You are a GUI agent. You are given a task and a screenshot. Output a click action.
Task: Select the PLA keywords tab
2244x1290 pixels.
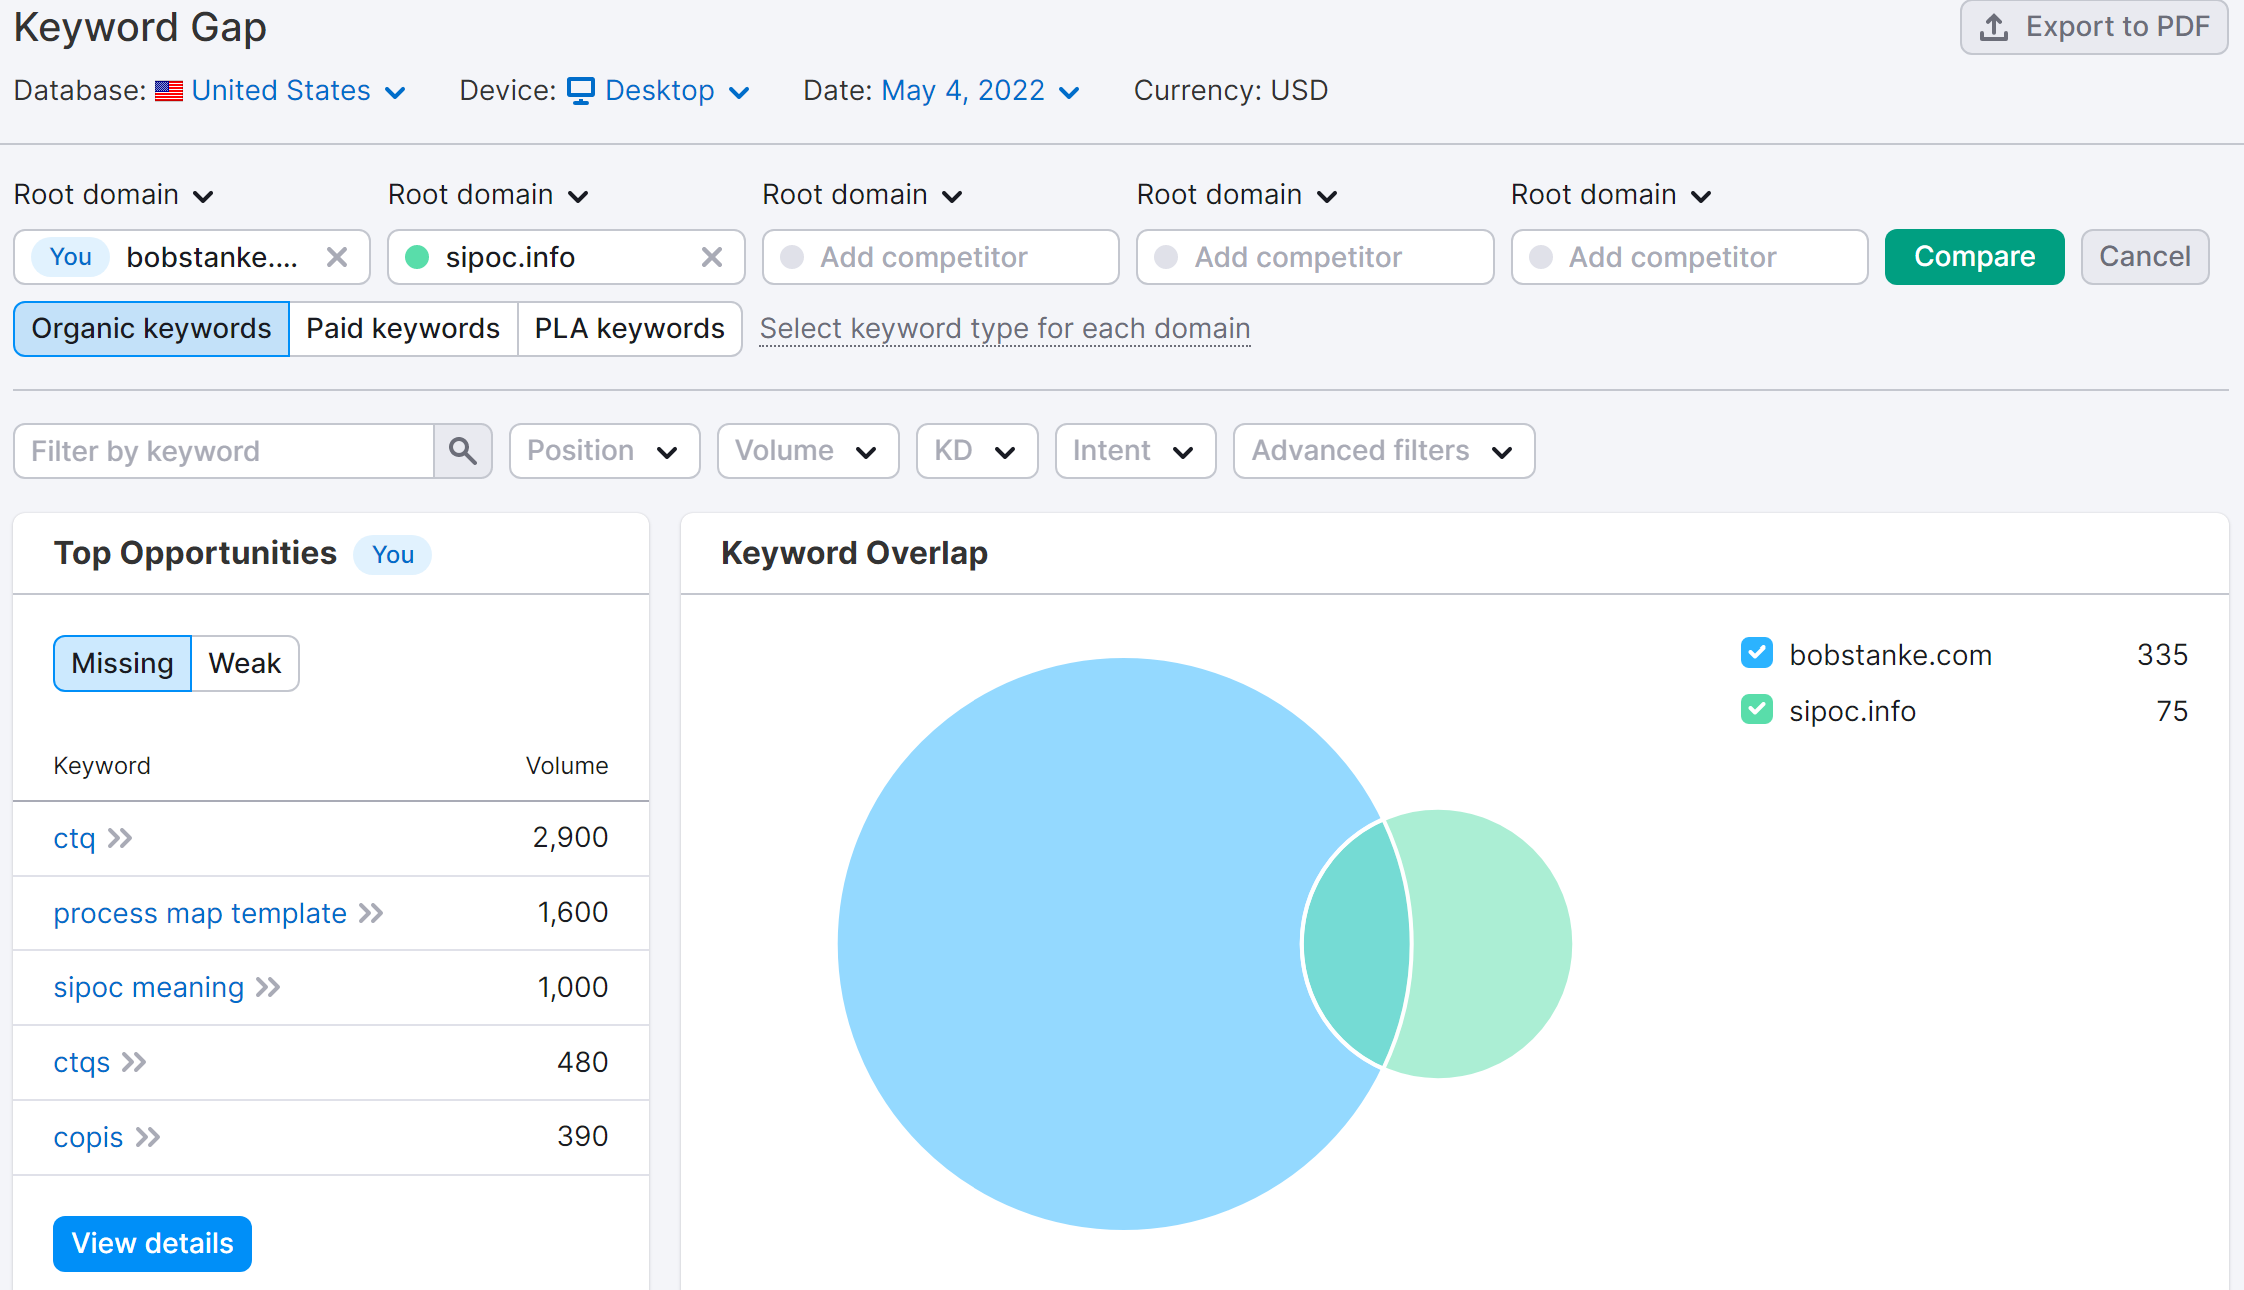629,329
